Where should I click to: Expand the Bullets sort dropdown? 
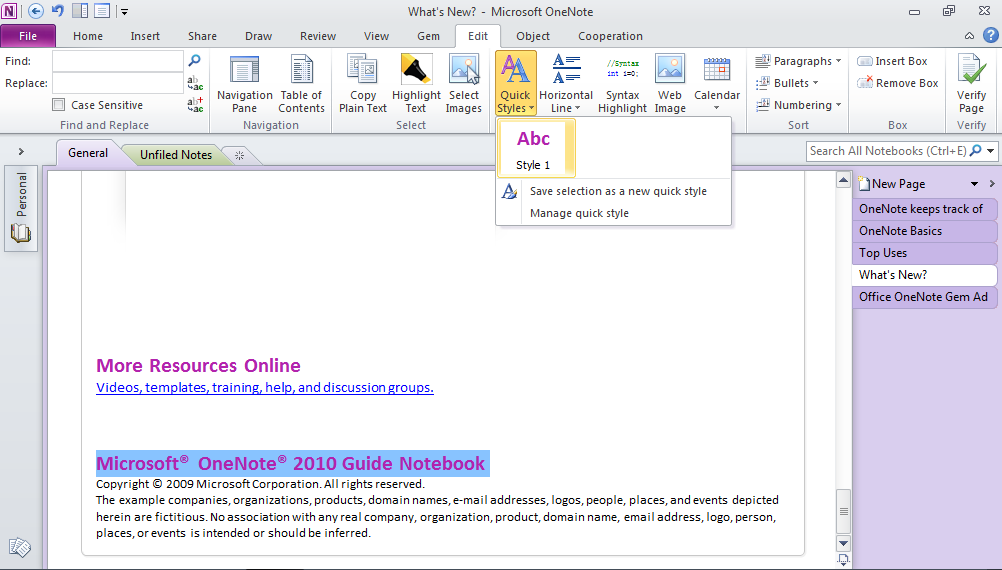(x=787, y=83)
